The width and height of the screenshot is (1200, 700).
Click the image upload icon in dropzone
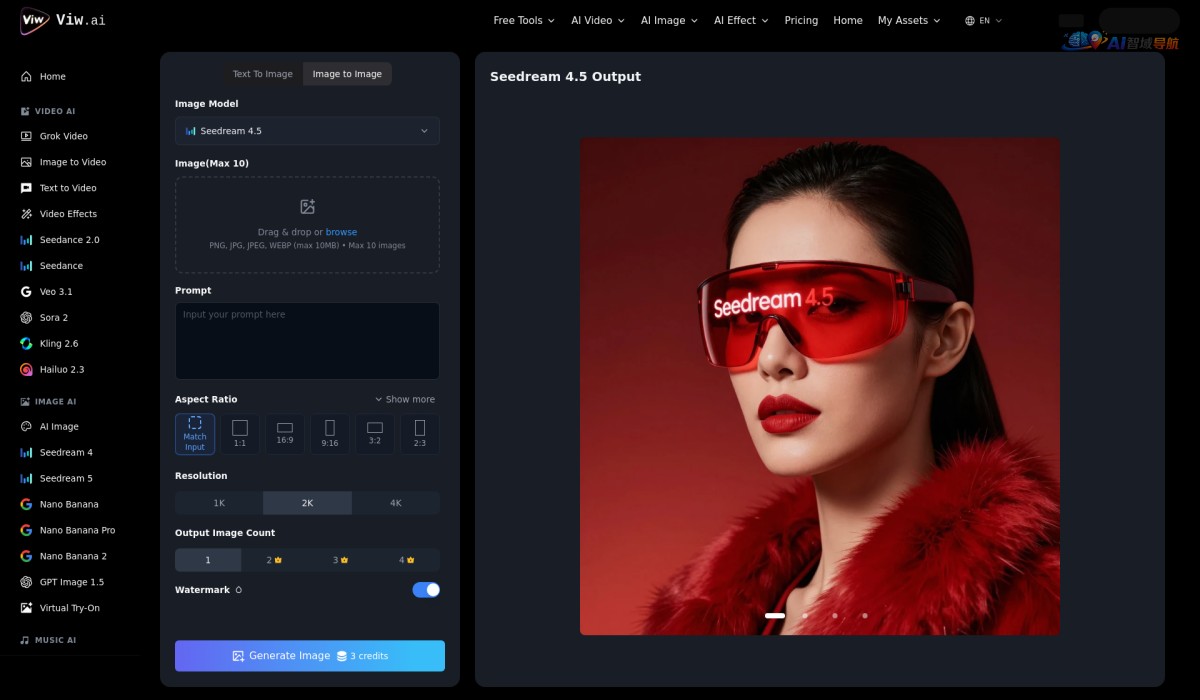pyautogui.click(x=307, y=207)
